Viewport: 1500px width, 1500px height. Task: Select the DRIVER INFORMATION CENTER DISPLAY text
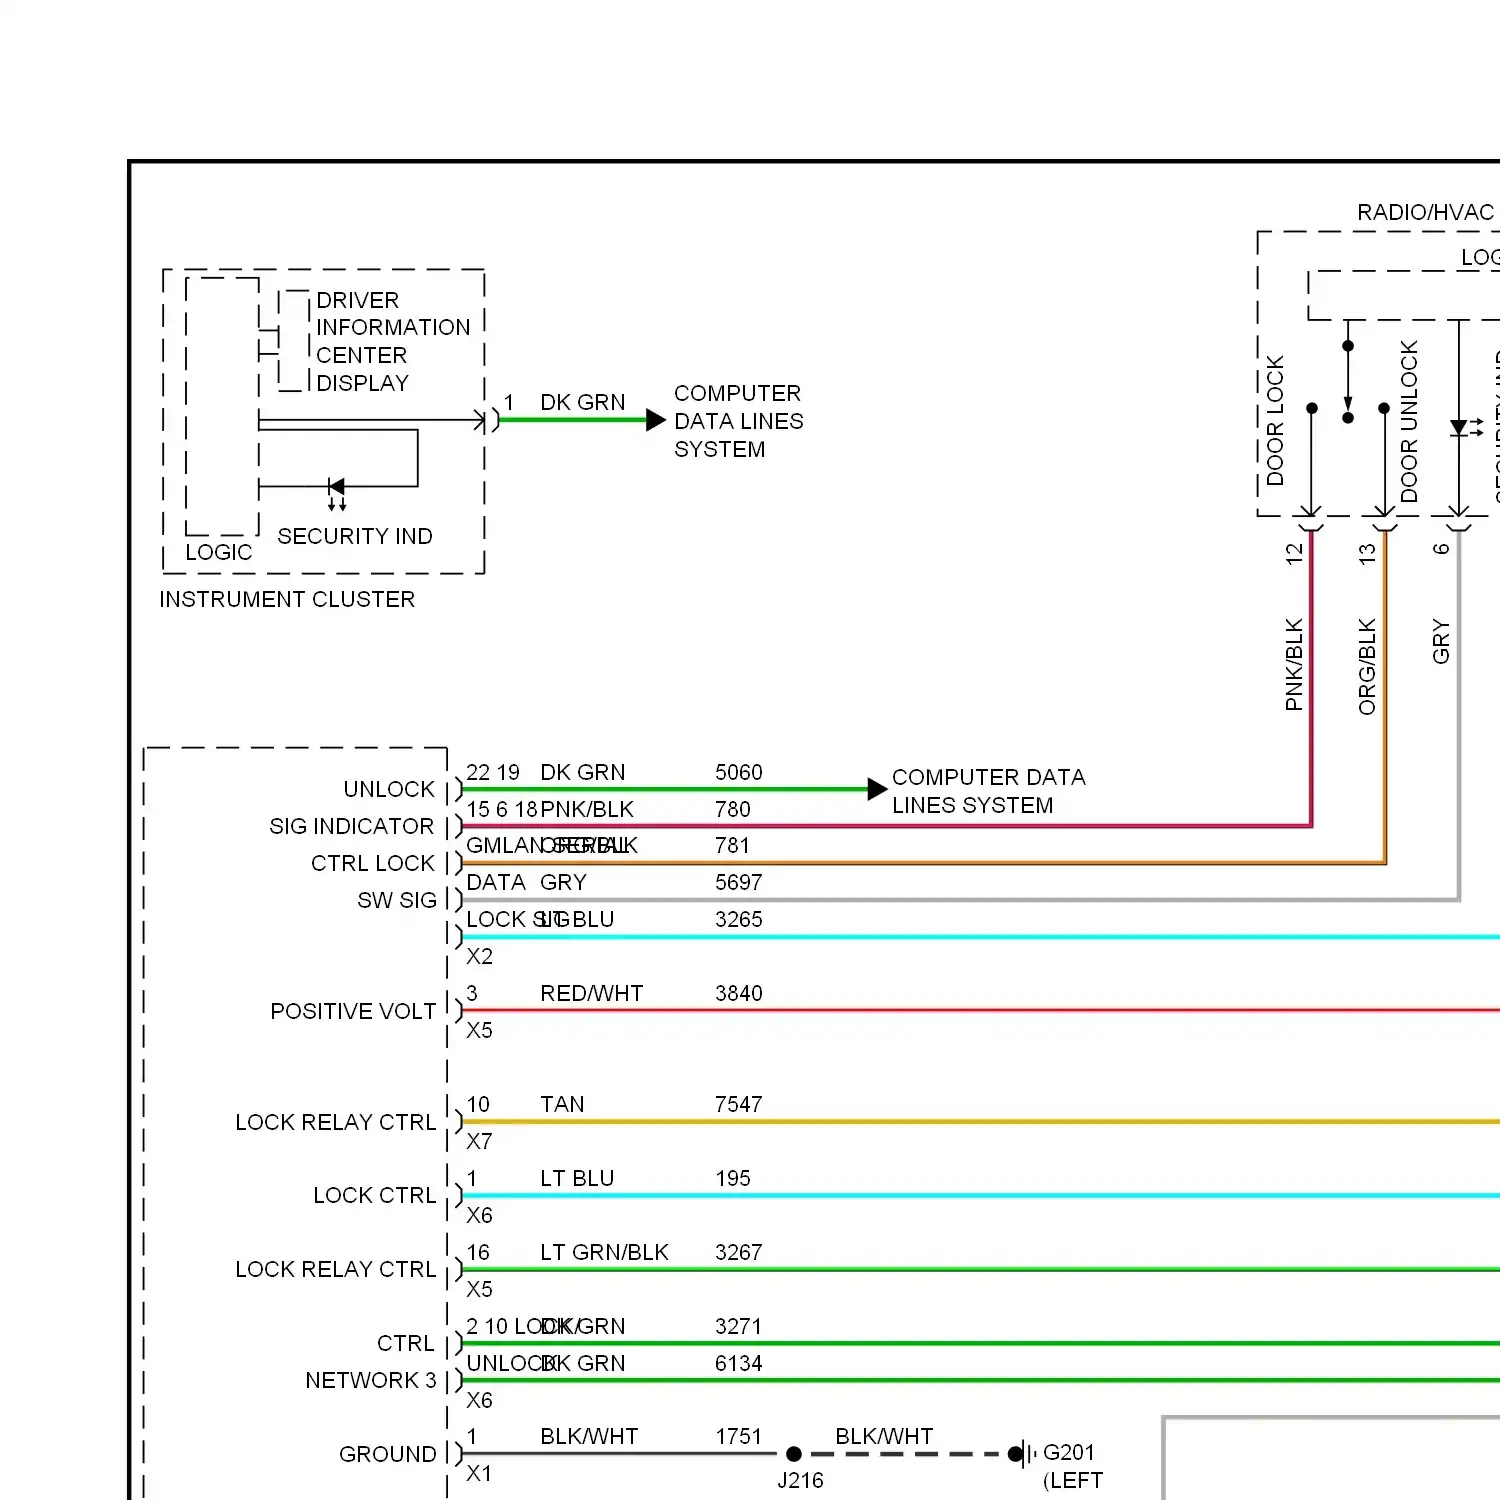(393, 342)
